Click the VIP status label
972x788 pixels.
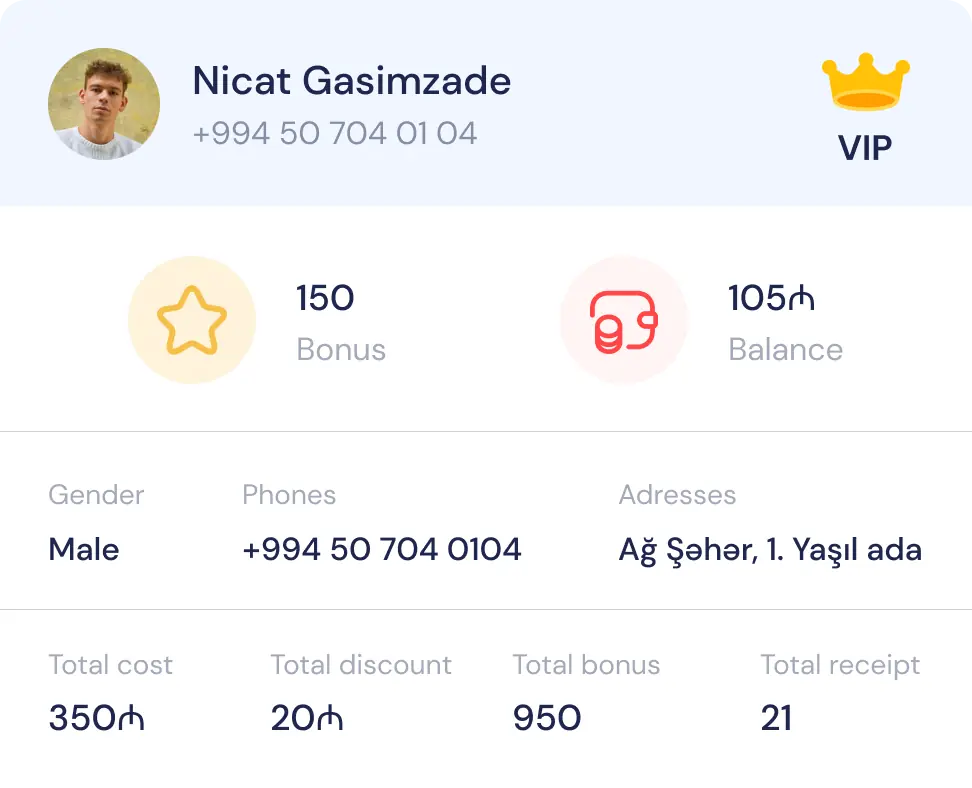[865, 148]
